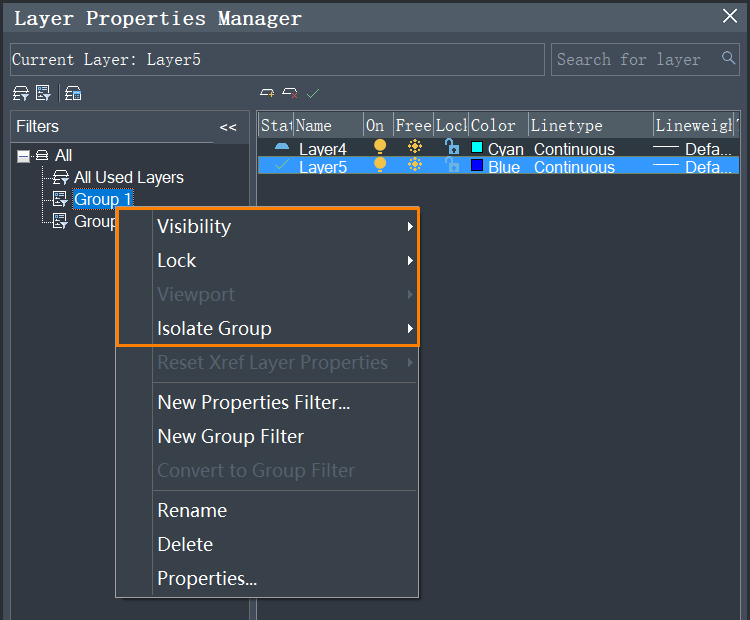Toggle Layer4 On light bulb
The image size is (750, 620).
tap(379, 148)
